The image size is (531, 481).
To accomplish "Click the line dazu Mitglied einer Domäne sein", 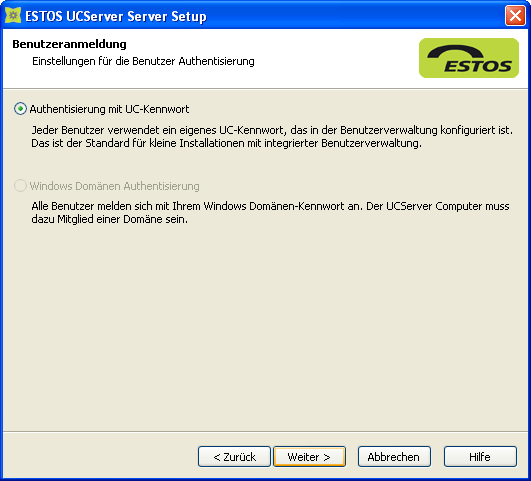I will point(110,219).
